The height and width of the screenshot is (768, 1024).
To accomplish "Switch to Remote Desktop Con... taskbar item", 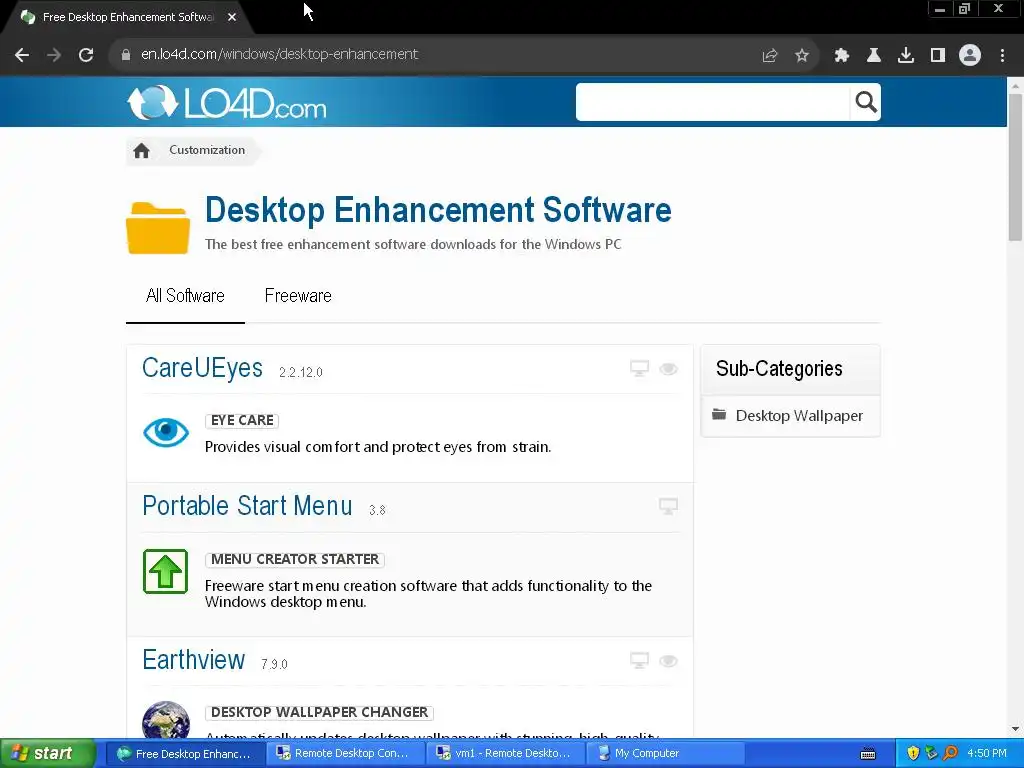I will click(x=345, y=754).
